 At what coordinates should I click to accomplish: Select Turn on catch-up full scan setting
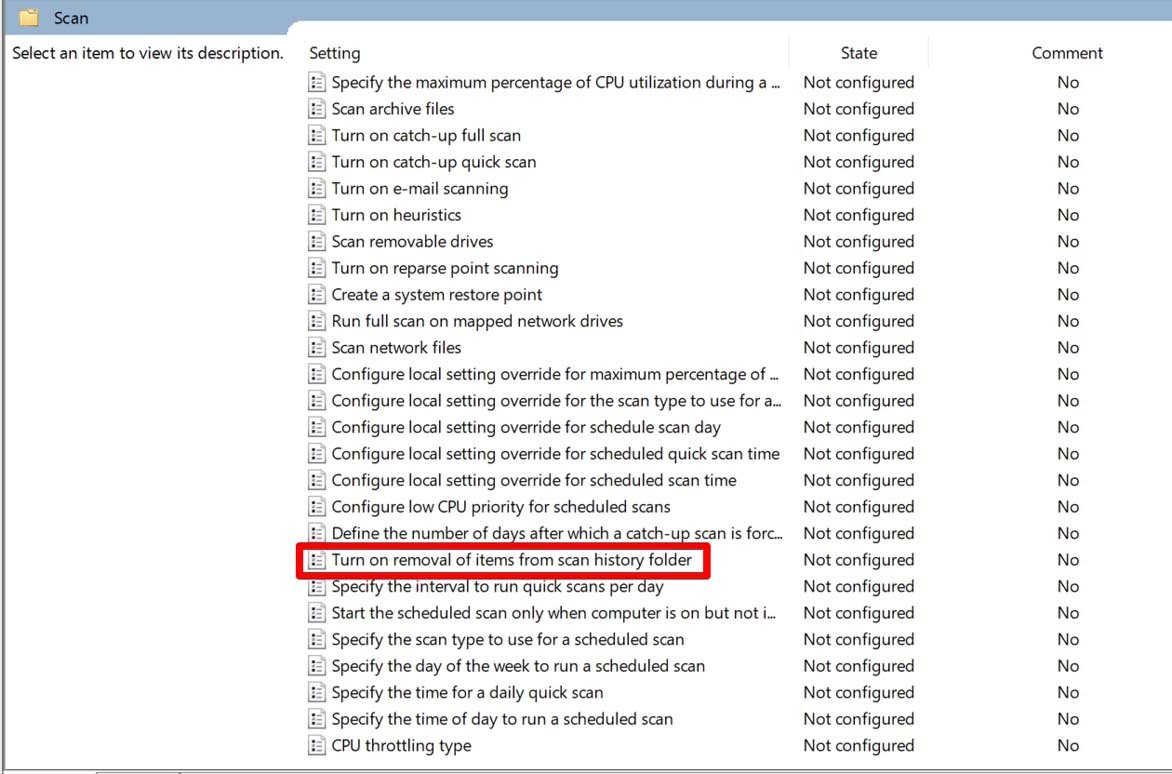pos(426,136)
